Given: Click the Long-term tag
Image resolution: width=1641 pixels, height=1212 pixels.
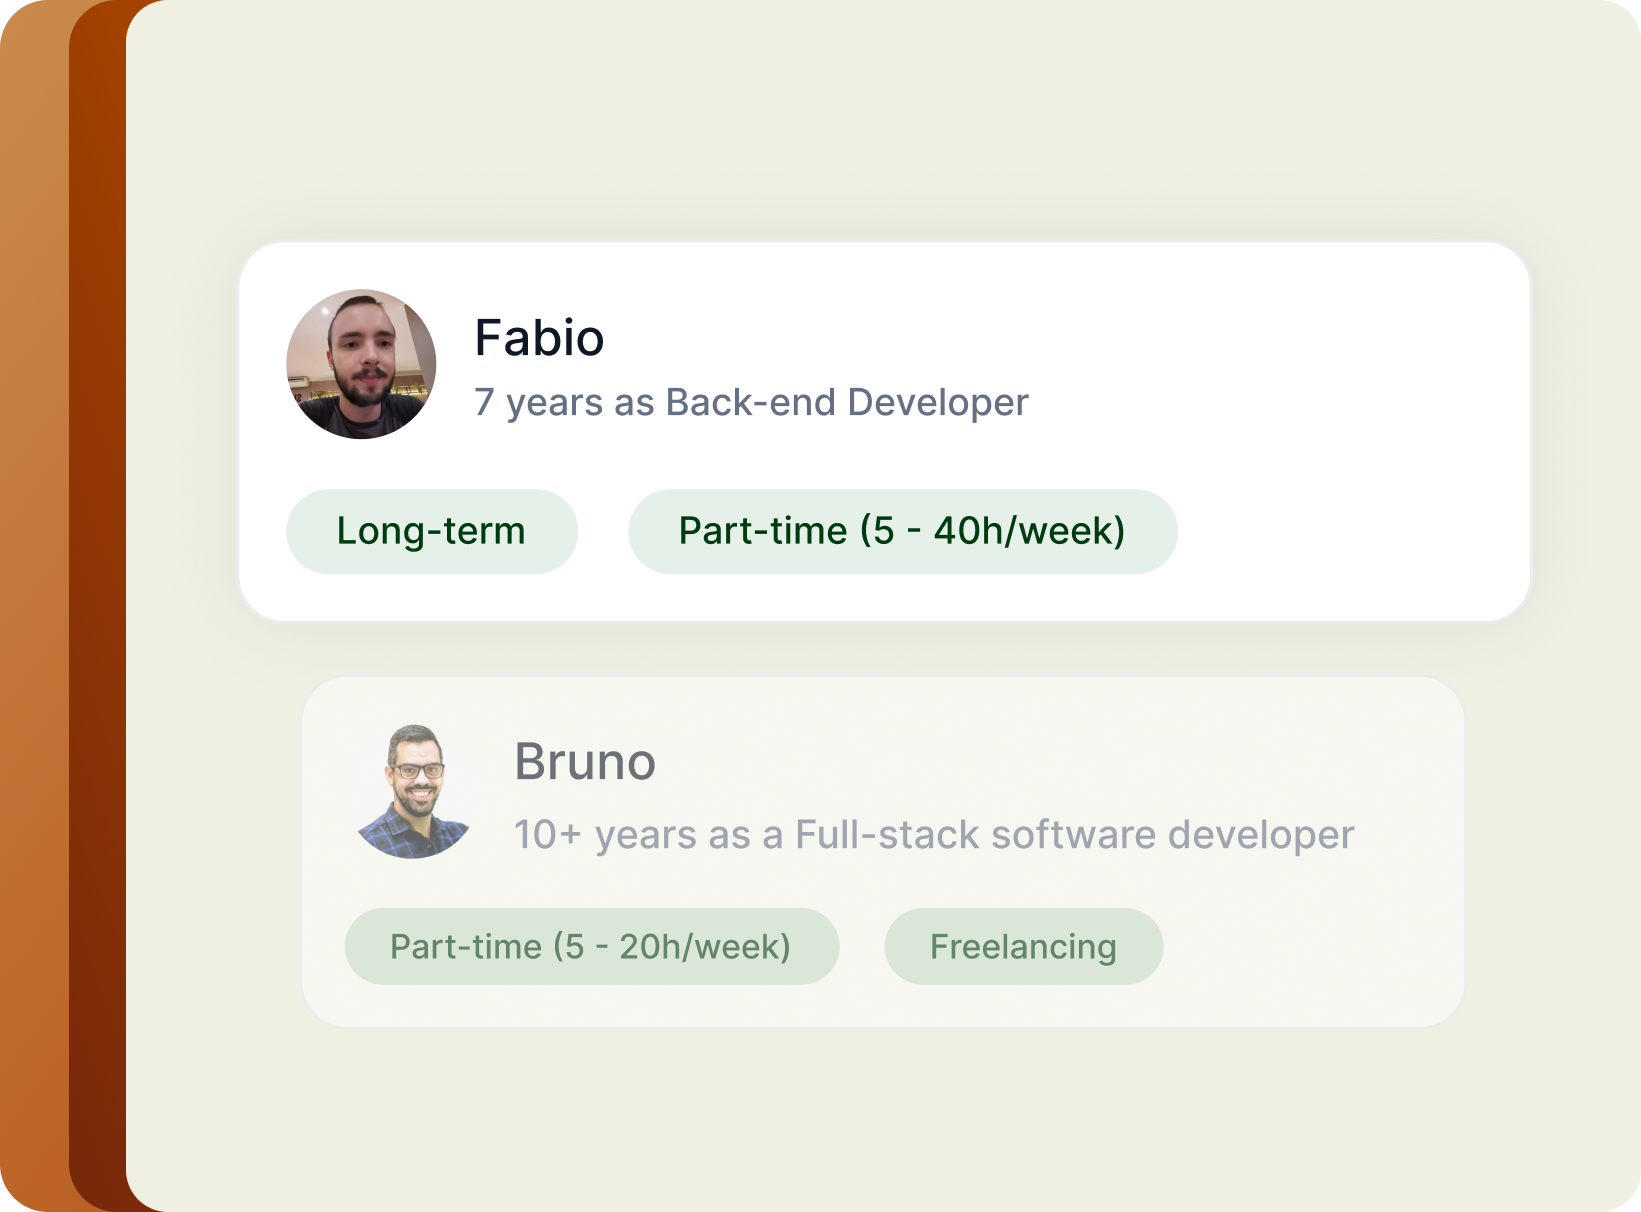Looking at the screenshot, I should pos(431,531).
